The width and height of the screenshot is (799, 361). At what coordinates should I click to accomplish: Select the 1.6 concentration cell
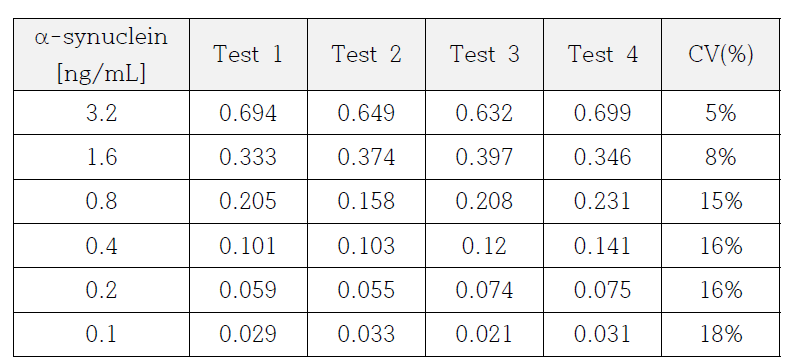101,157
